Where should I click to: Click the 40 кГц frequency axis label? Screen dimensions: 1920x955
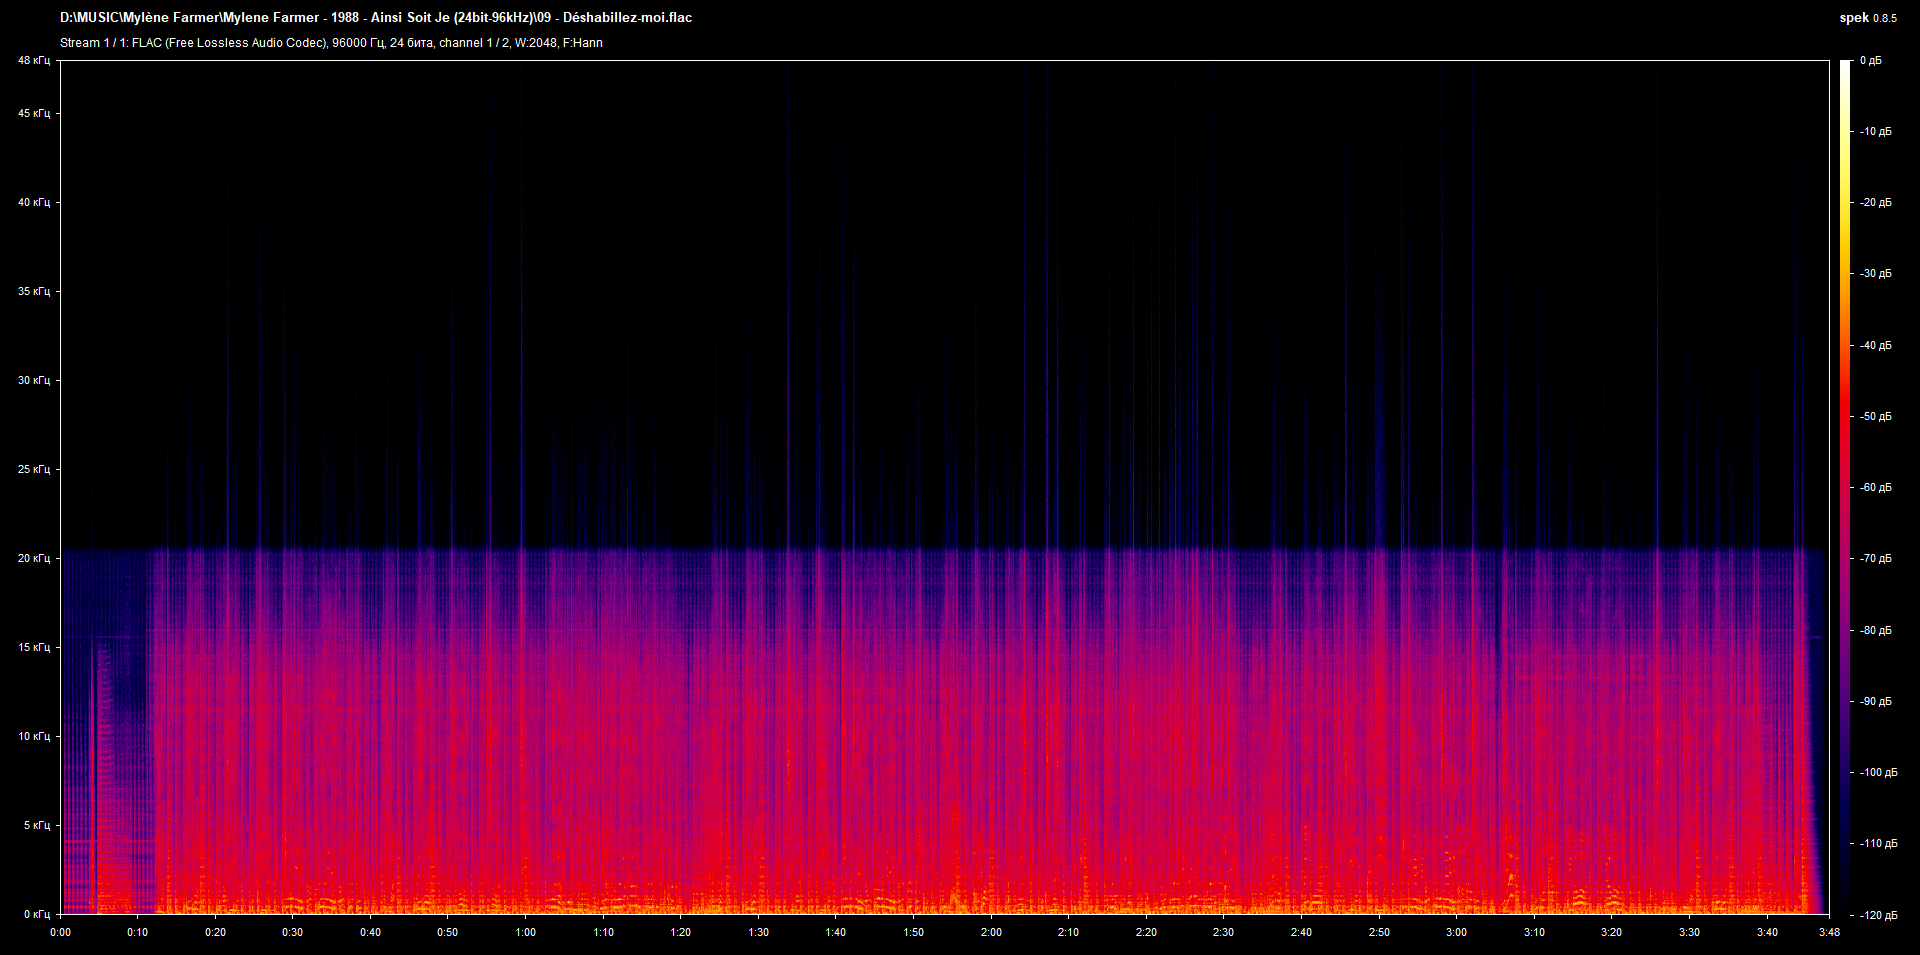click(x=34, y=203)
